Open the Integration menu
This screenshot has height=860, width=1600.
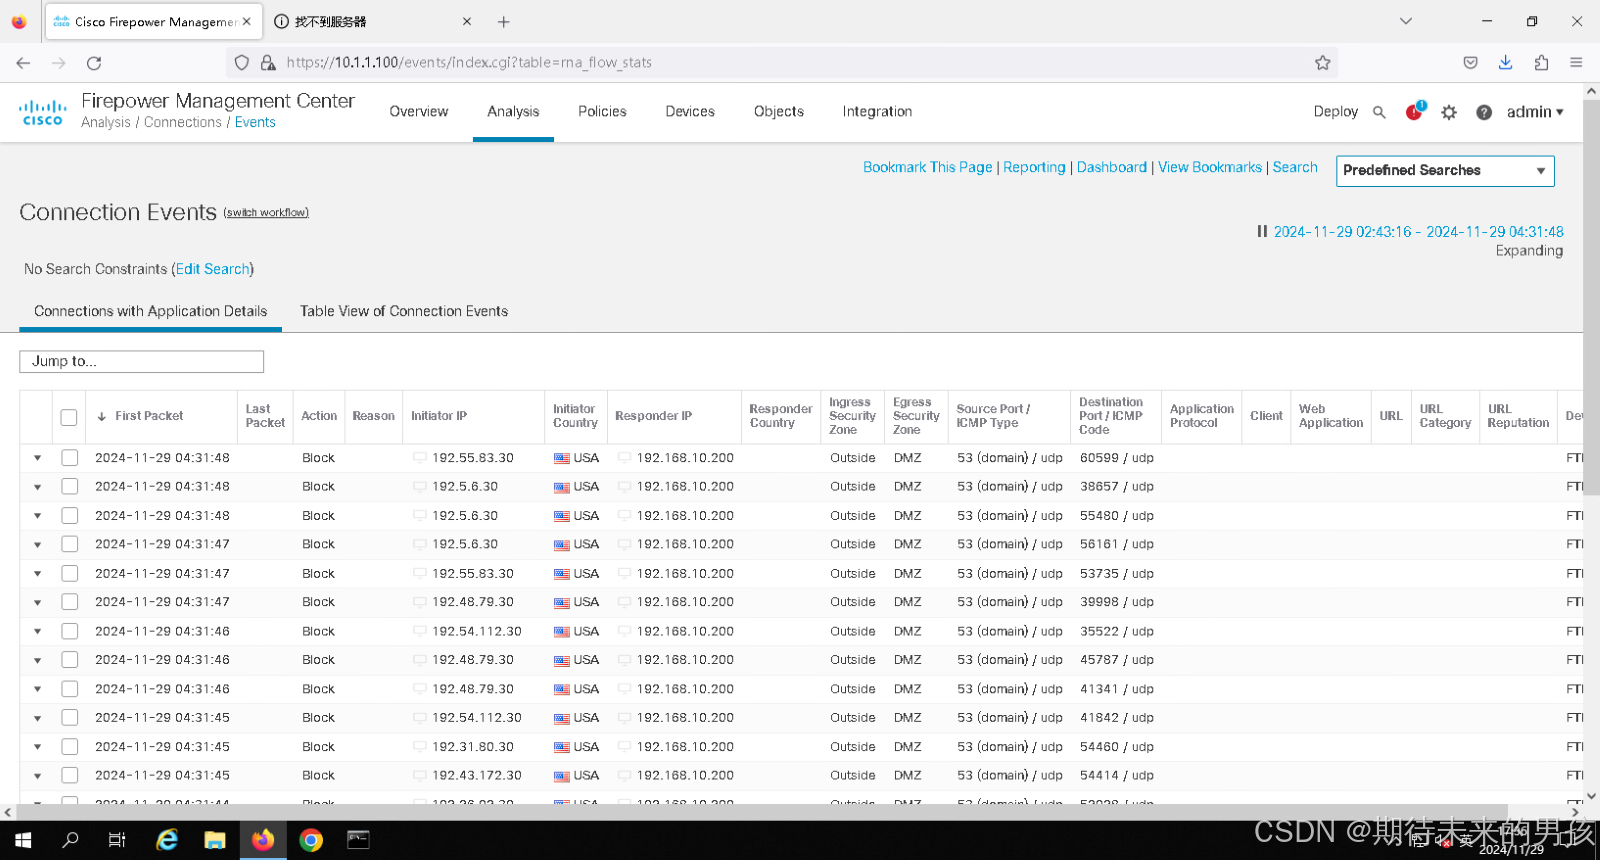coord(877,111)
